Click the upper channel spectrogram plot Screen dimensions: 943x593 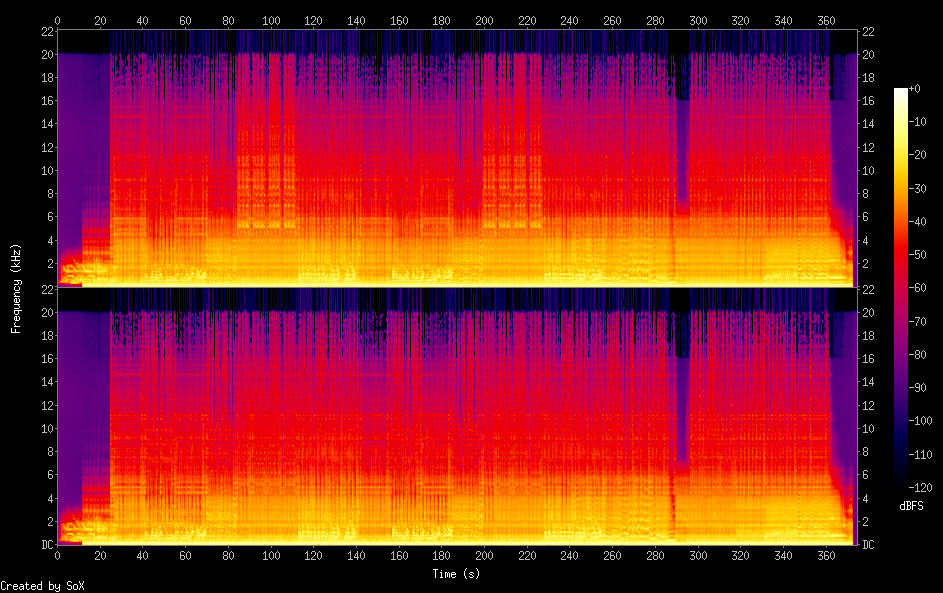(456, 158)
